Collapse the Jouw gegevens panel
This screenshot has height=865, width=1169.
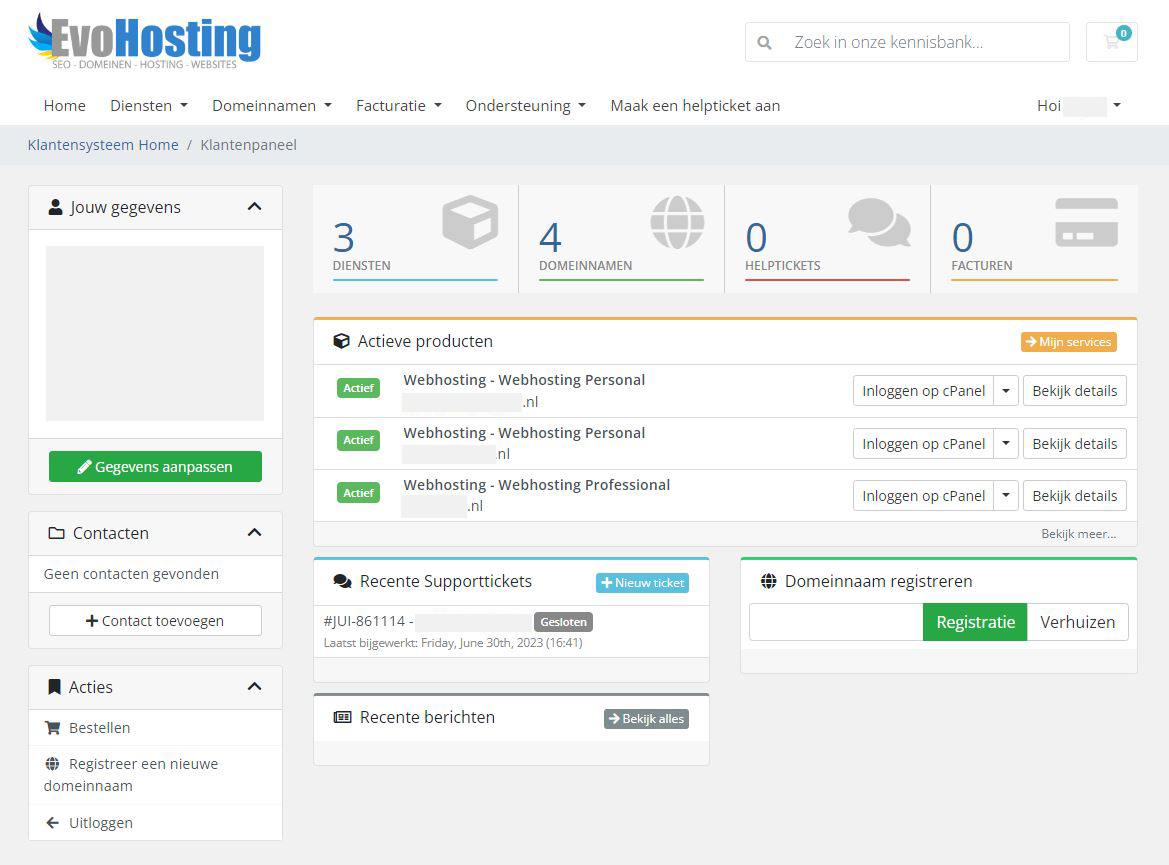[x=254, y=207]
